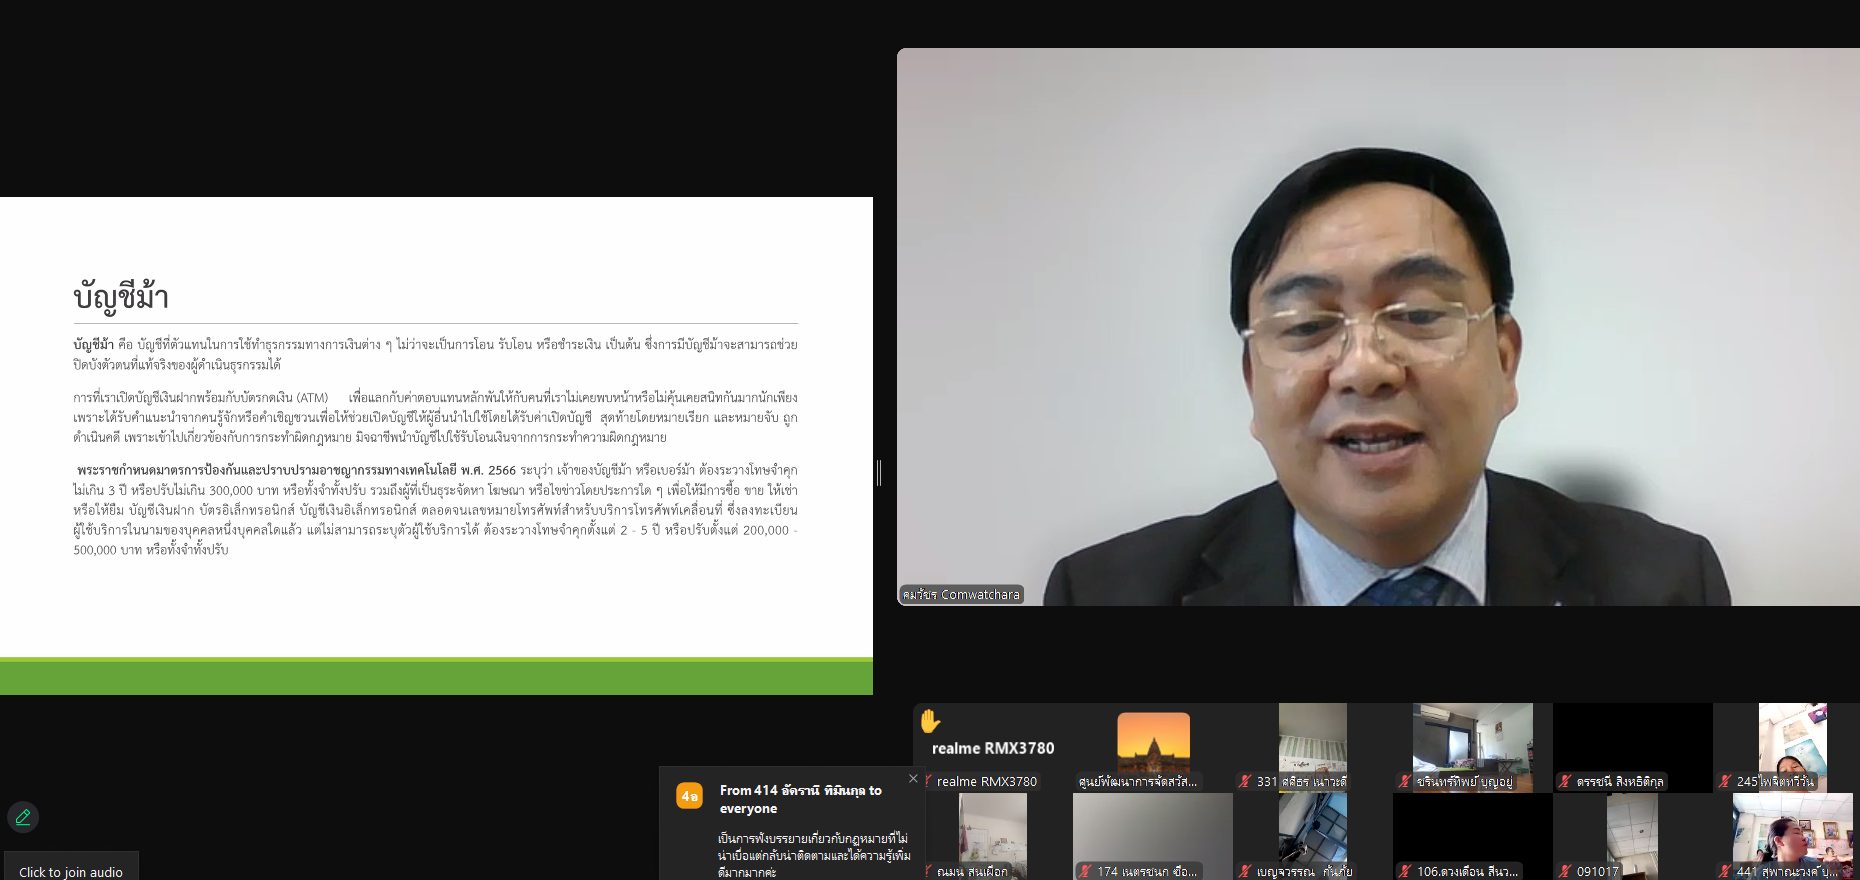Viewport: 1860px width, 880px height.
Task: Click the speaker name label Comwatchara
Action: [961, 594]
